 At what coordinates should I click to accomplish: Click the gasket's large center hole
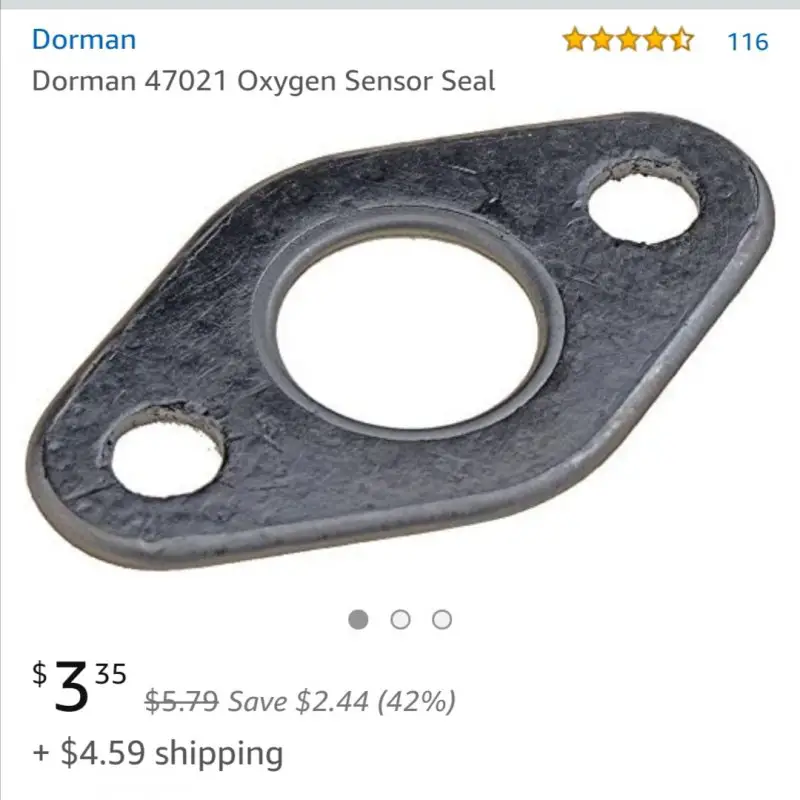click(x=407, y=333)
